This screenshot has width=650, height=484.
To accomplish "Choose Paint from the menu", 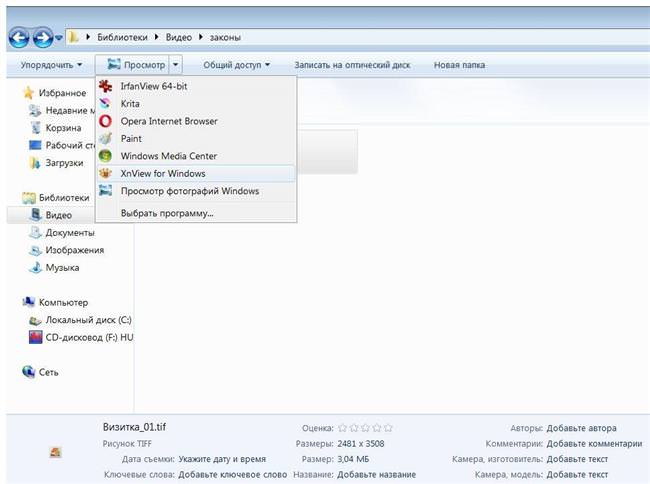I will (x=196, y=138).
